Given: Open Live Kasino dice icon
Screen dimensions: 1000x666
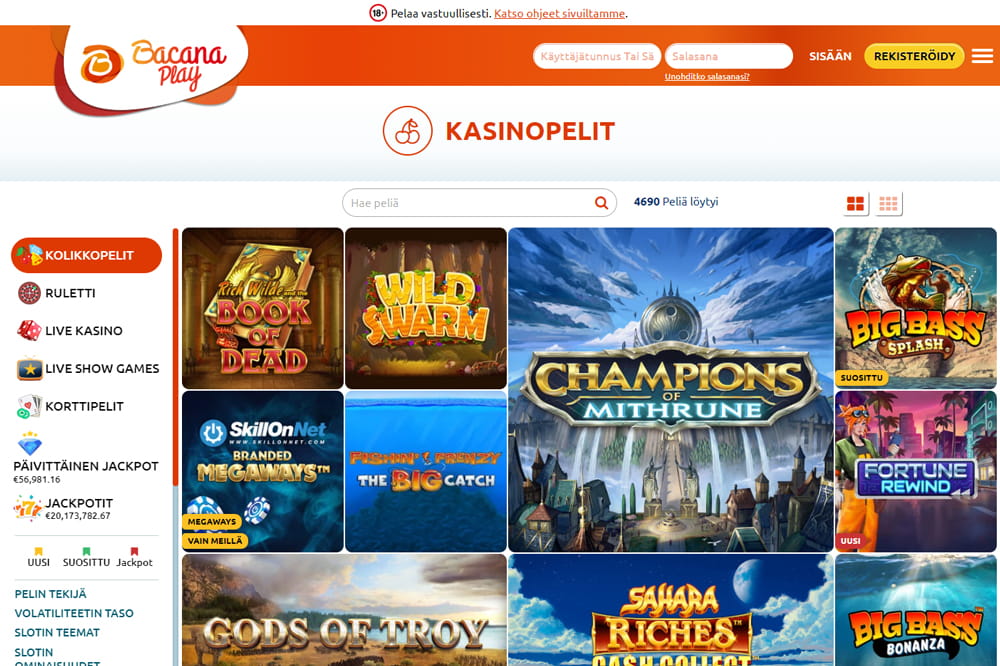Looking at the screenshot, I should (29, 330).
